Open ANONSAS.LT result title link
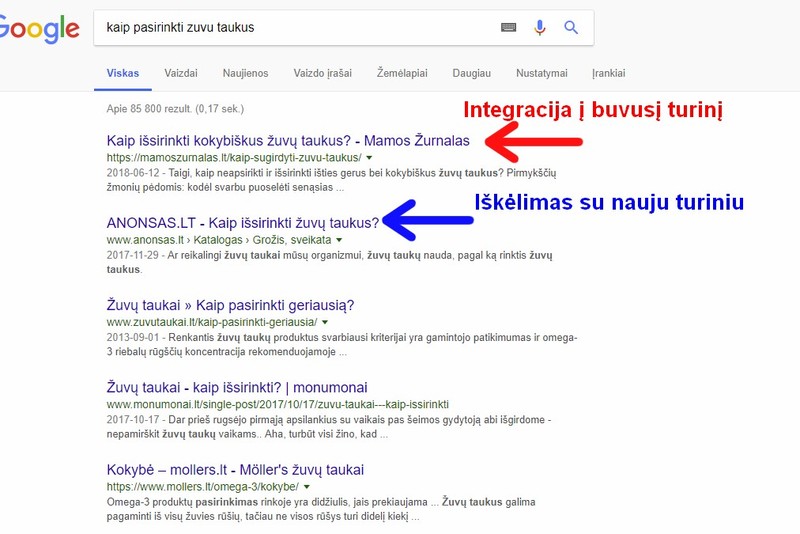The width and height of the screenshot is (800, 534). (243, 223)
